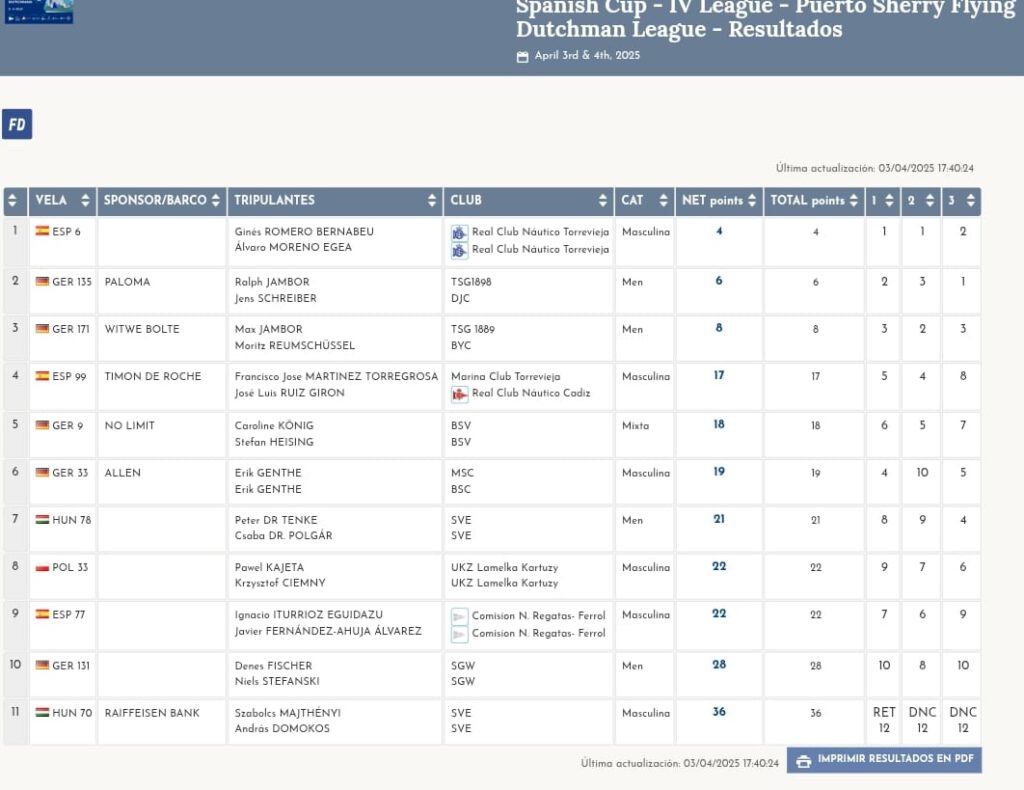Image resolution: width=1024 pixels, height=790 pixels.
Task: Click pennant icon beside Javier FERNÁNDEZ-AHUJA's Ferrol club
Action: (459, 634)
